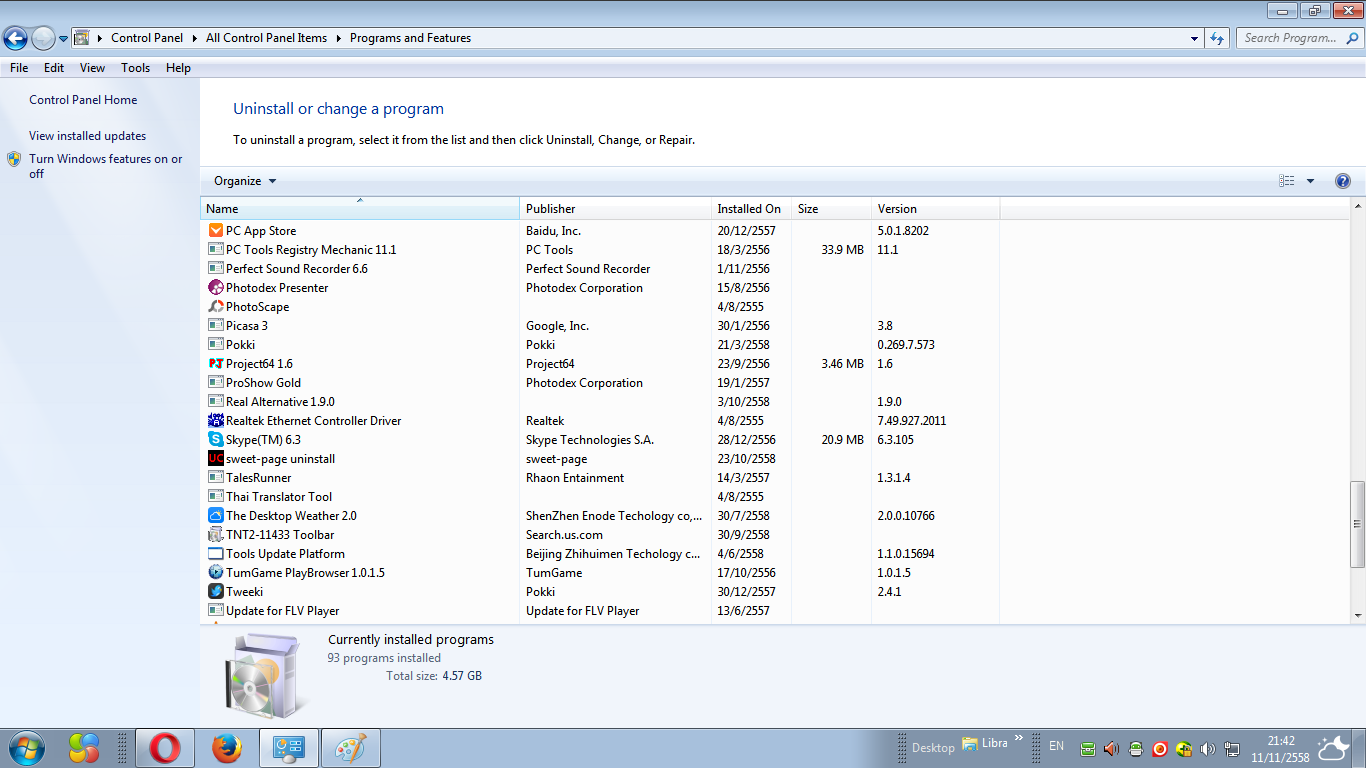
Task: Click the Tweeki program icon
Action: pos(215,592)
